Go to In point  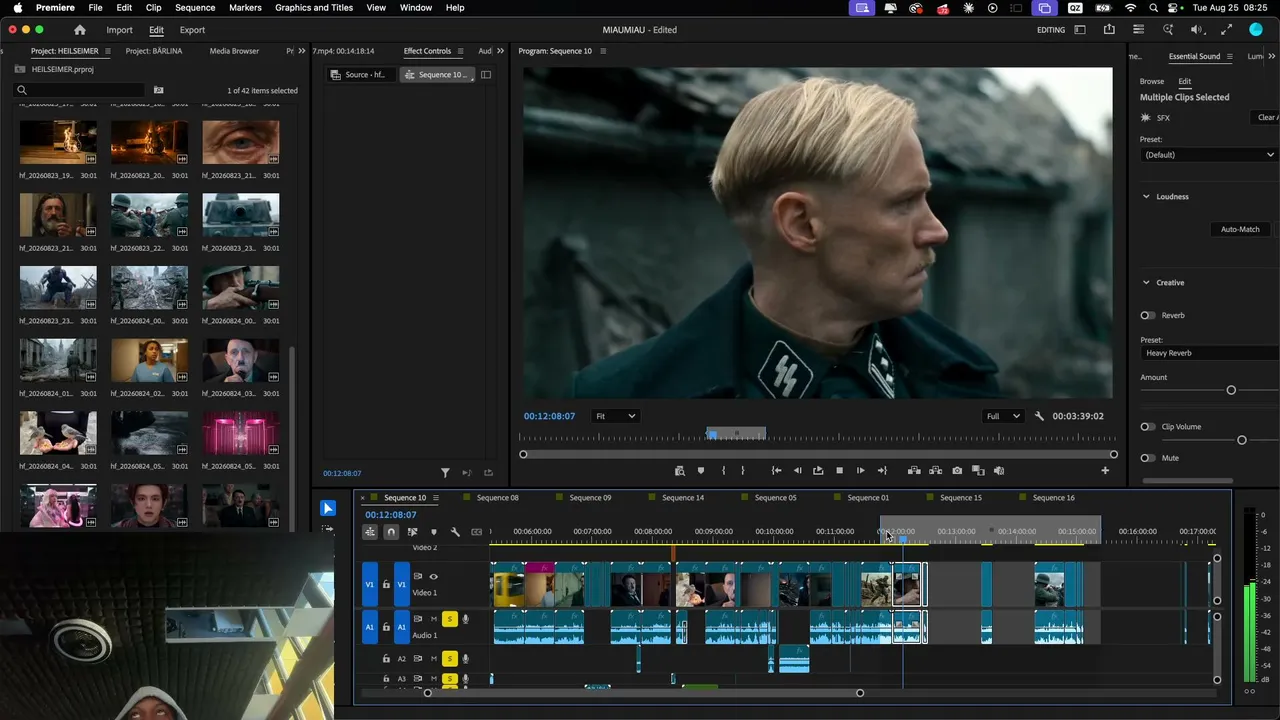[776, 470]
